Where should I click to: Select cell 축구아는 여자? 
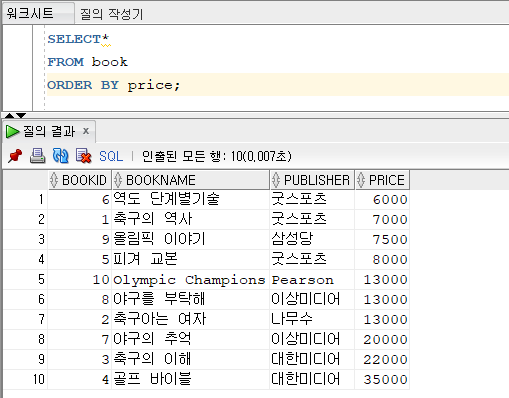point(190,319)
